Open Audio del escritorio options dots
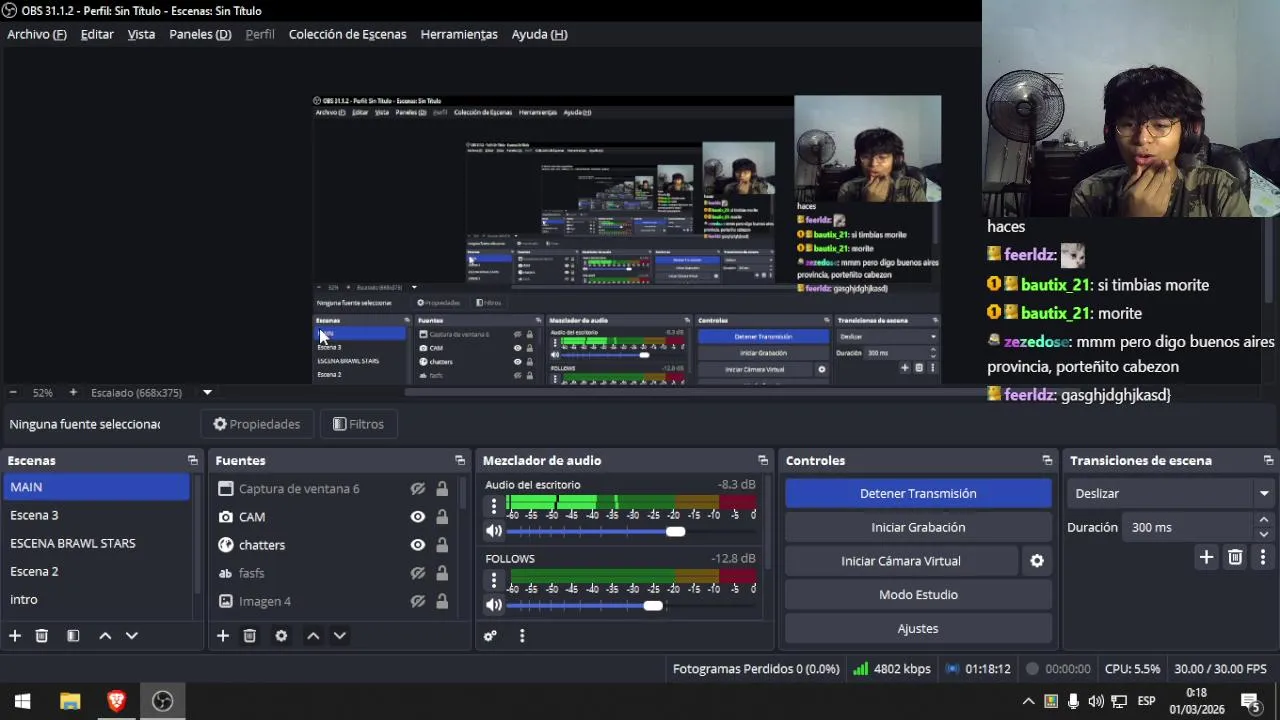This screenshot has width=1280, height=720. tap(494, 507)
